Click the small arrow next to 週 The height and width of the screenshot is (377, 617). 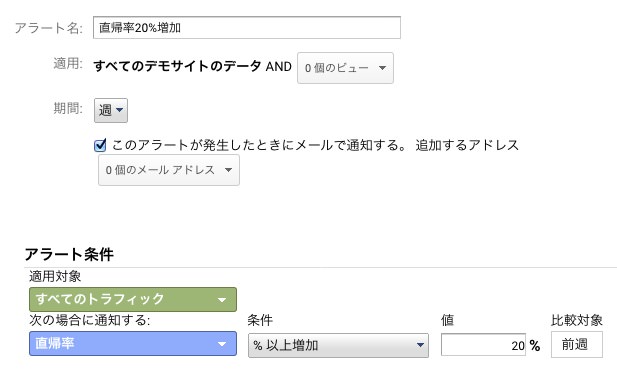[120, 110]
